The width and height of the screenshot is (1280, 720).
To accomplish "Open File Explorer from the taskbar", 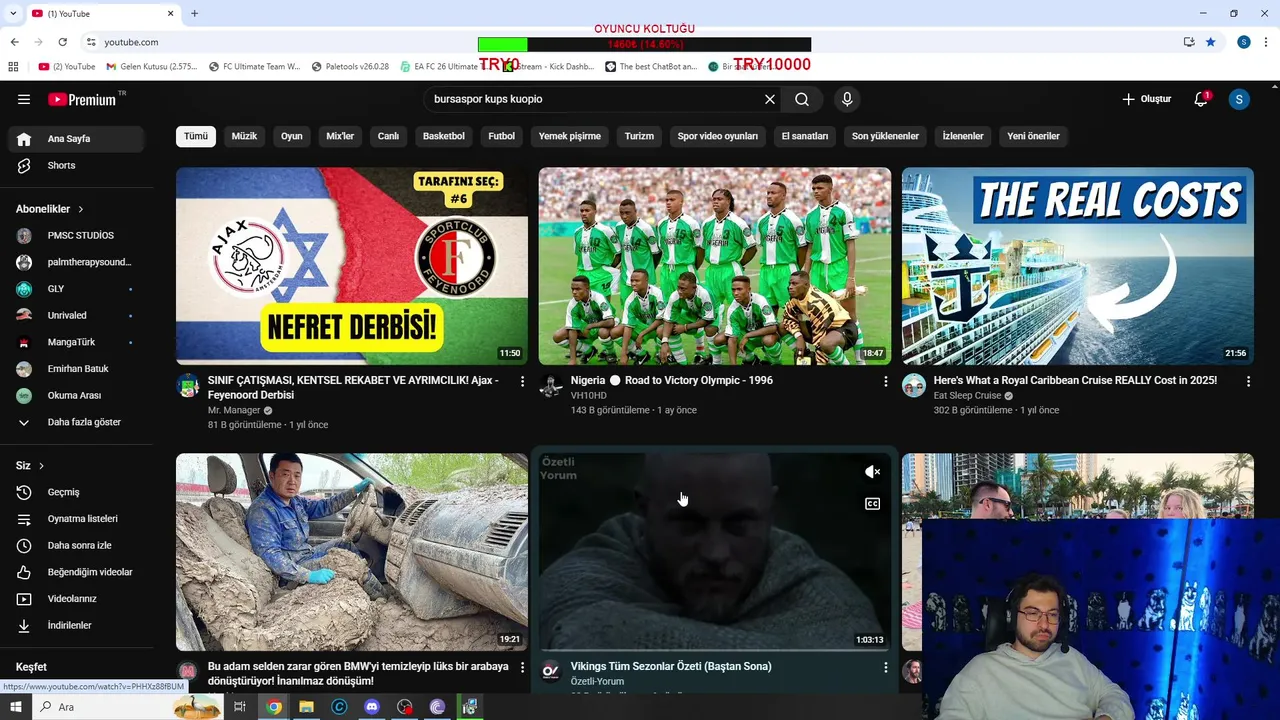I will [x=306, y=707].
